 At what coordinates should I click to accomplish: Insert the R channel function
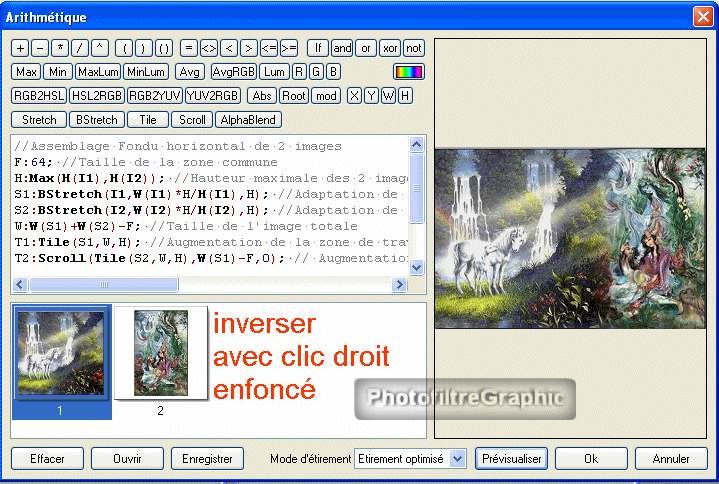point(299,72)
